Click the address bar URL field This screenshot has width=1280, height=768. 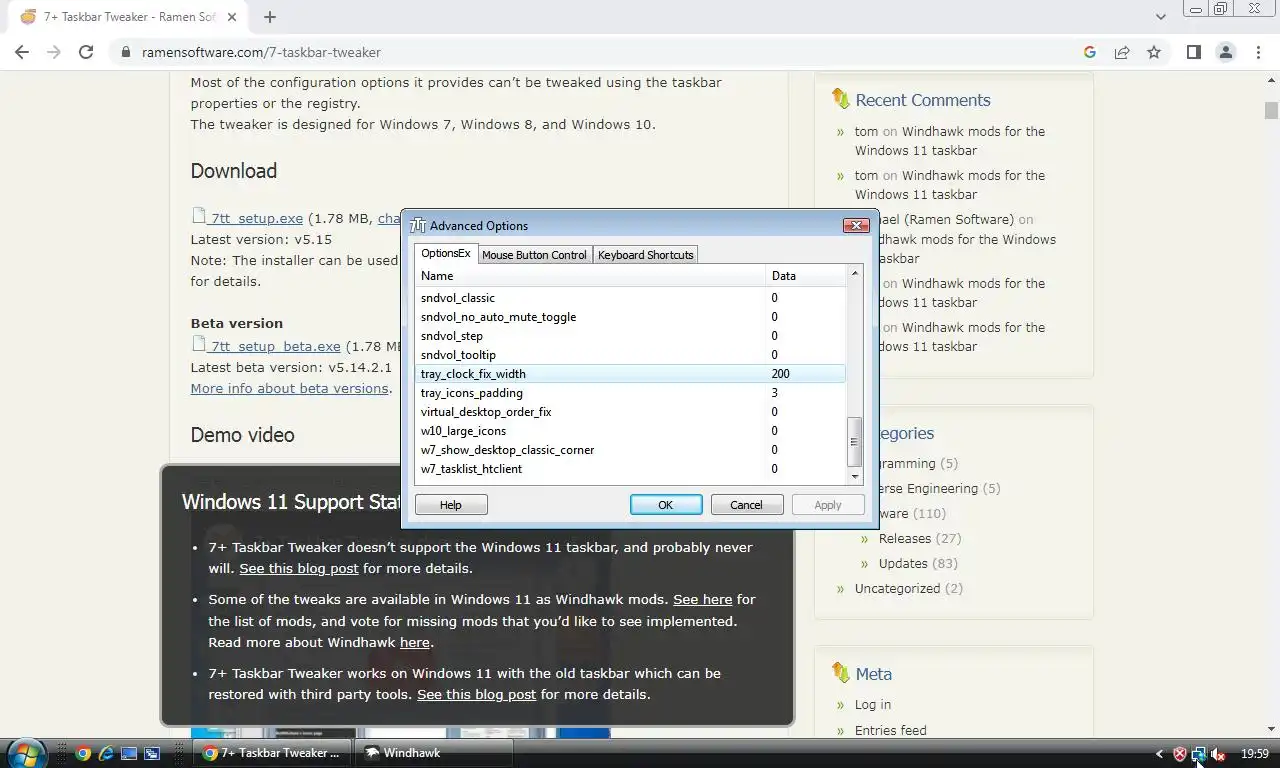tap(600, 52)
